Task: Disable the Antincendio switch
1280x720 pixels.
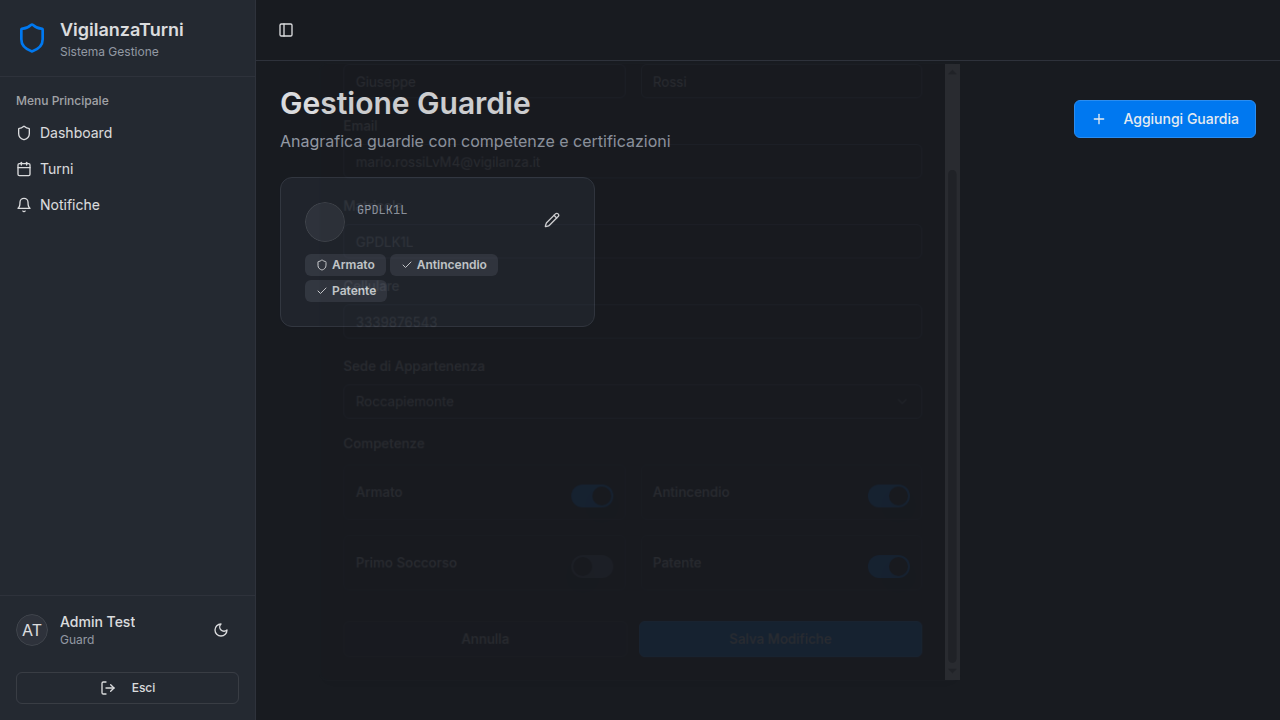Action: [x=889, y=496]
